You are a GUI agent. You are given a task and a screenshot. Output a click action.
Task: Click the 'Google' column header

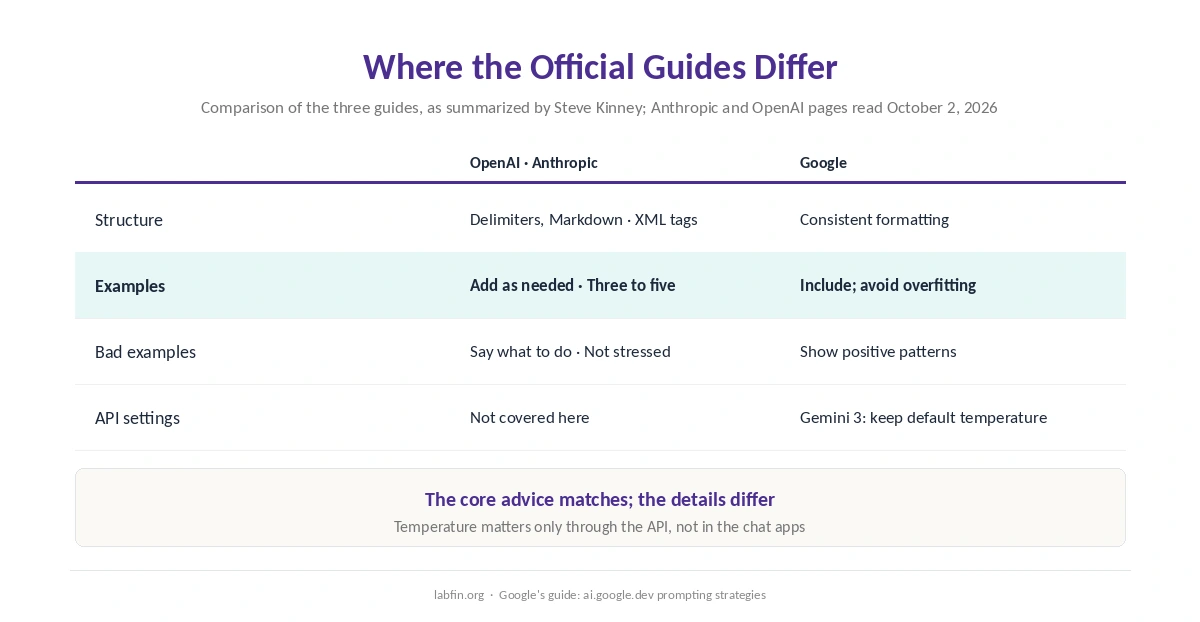point(823,162)
